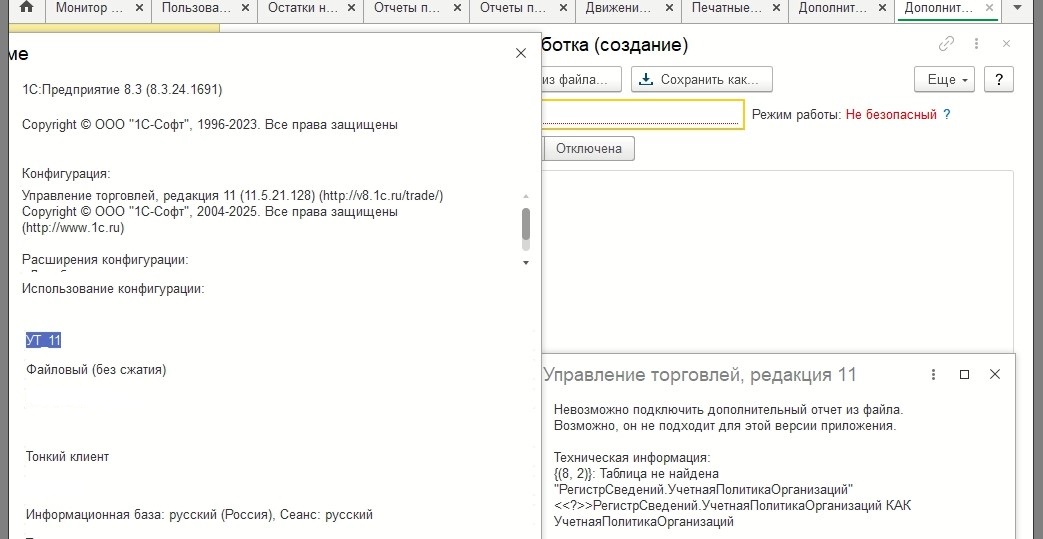Click the Управление торговлей configuration version line
This screenshot has width=1043, height=539.
click(x=233, y=196)
